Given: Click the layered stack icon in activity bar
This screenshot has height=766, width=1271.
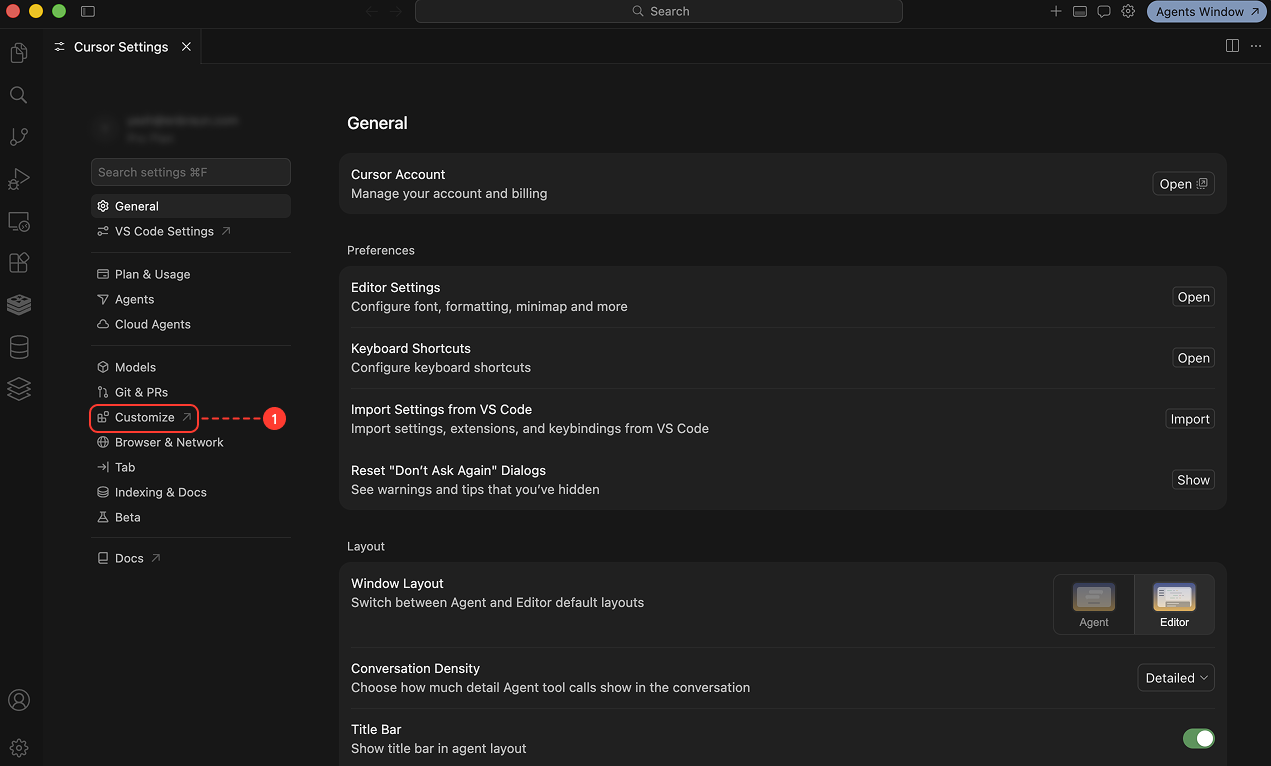Looking at the screenshot, I should pyautogui.click(x=18, y=389).
